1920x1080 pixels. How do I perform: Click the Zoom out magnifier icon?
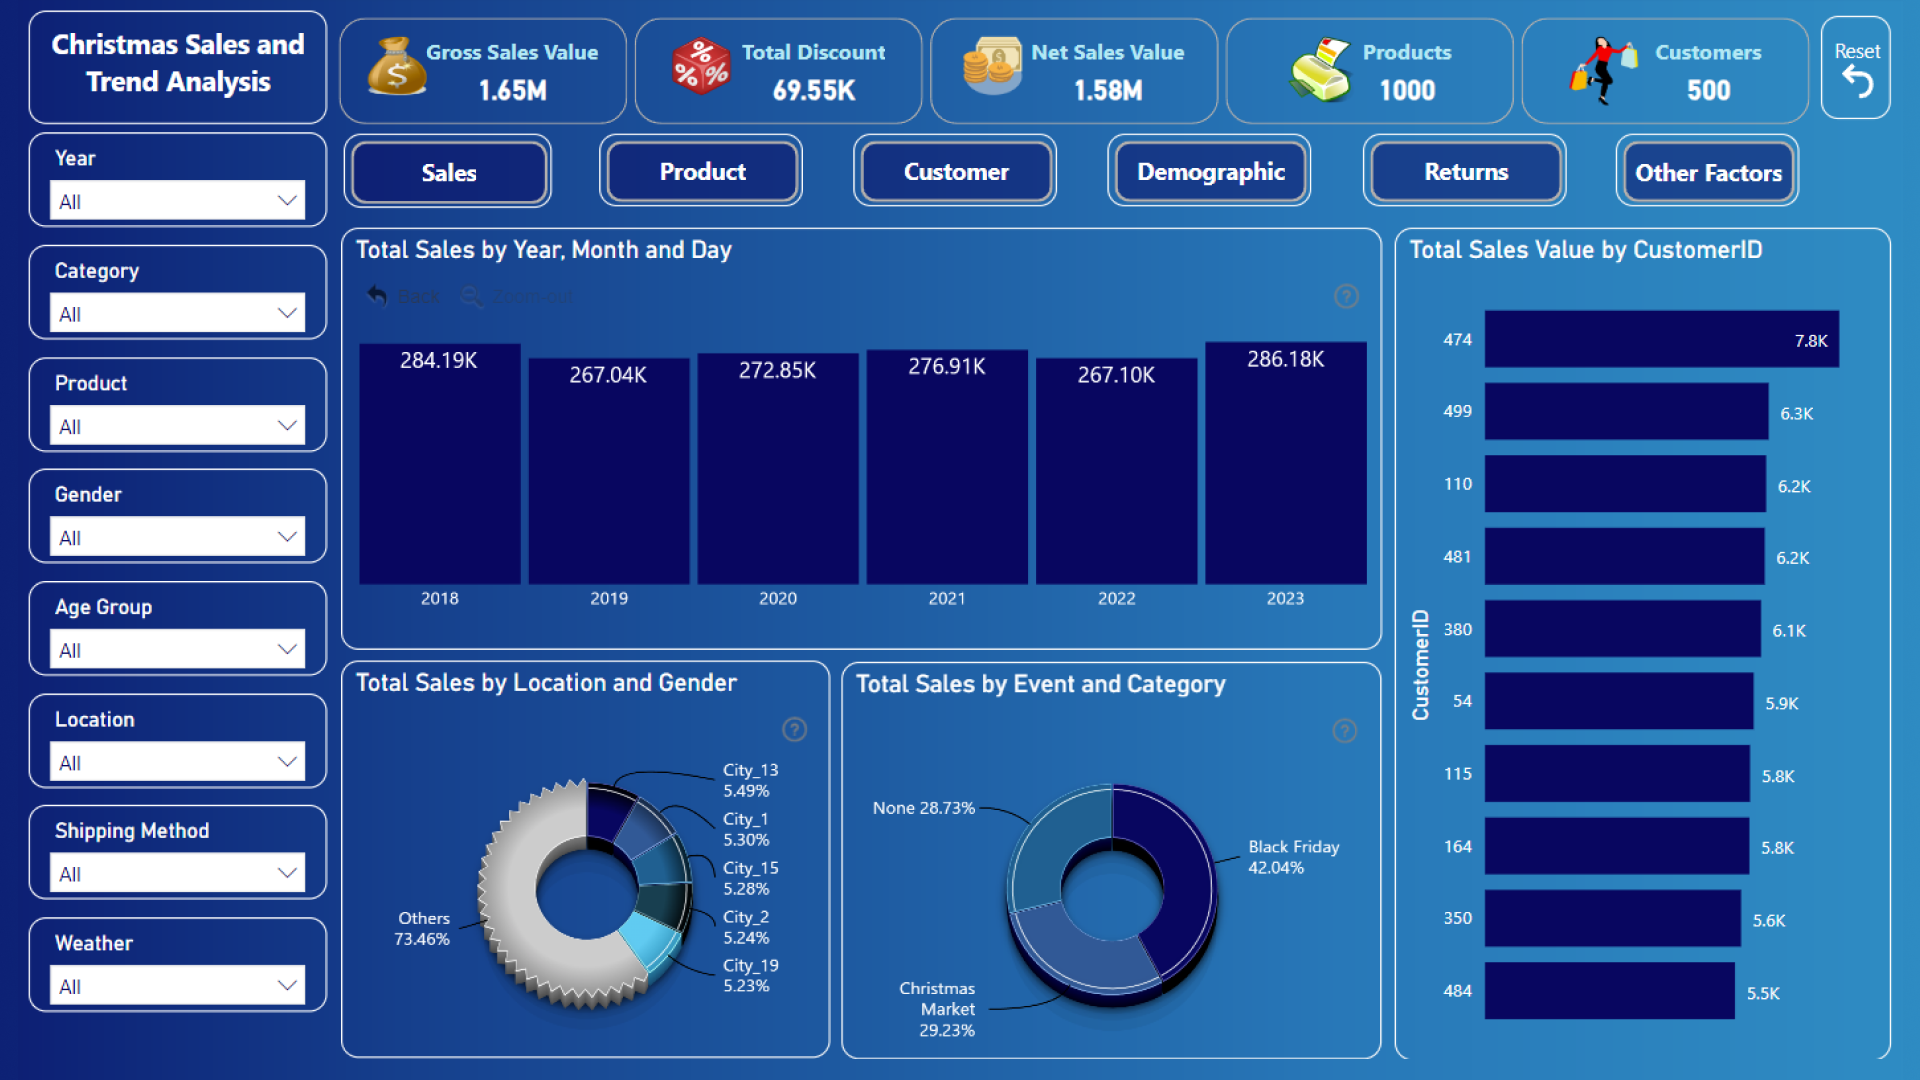coord(472,297)
